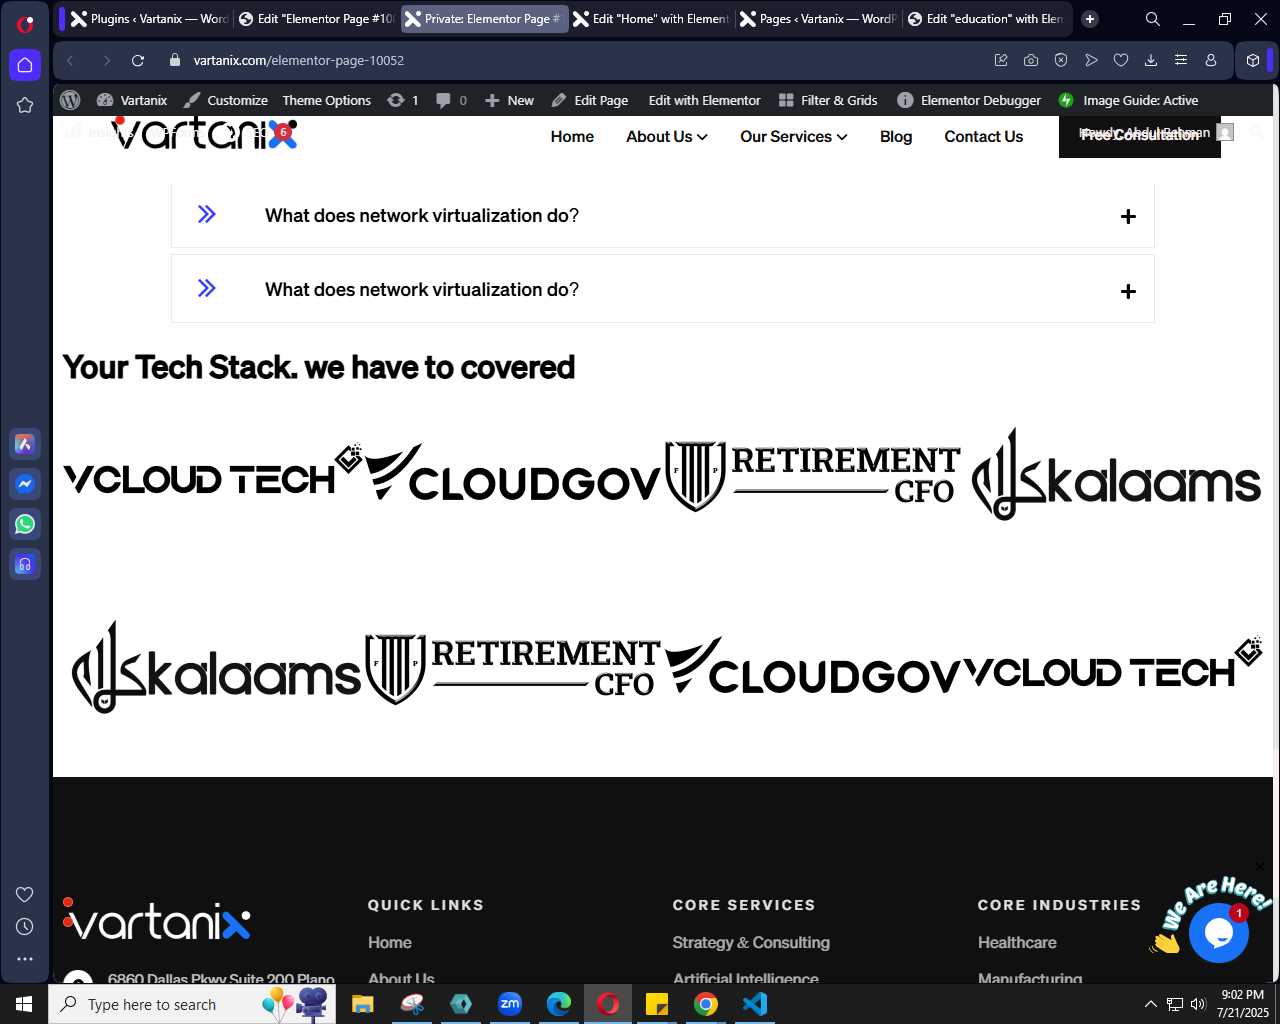Screen dimensions: 1280x1024
Task: Open Elementor Debugger in admin bar
Action: pyautogui.click(x=969, y=100)
